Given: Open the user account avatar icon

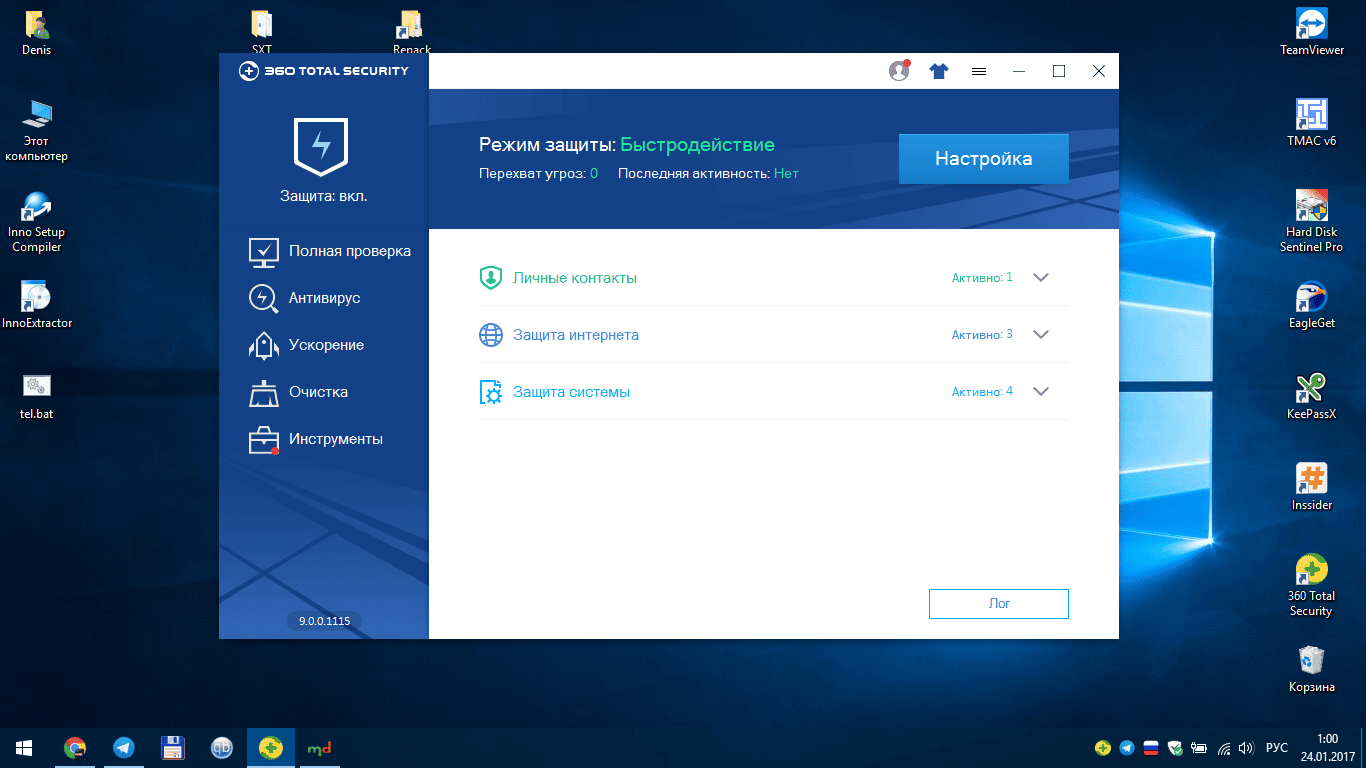Looking at the screenshot, I should (x=899, y=71).
